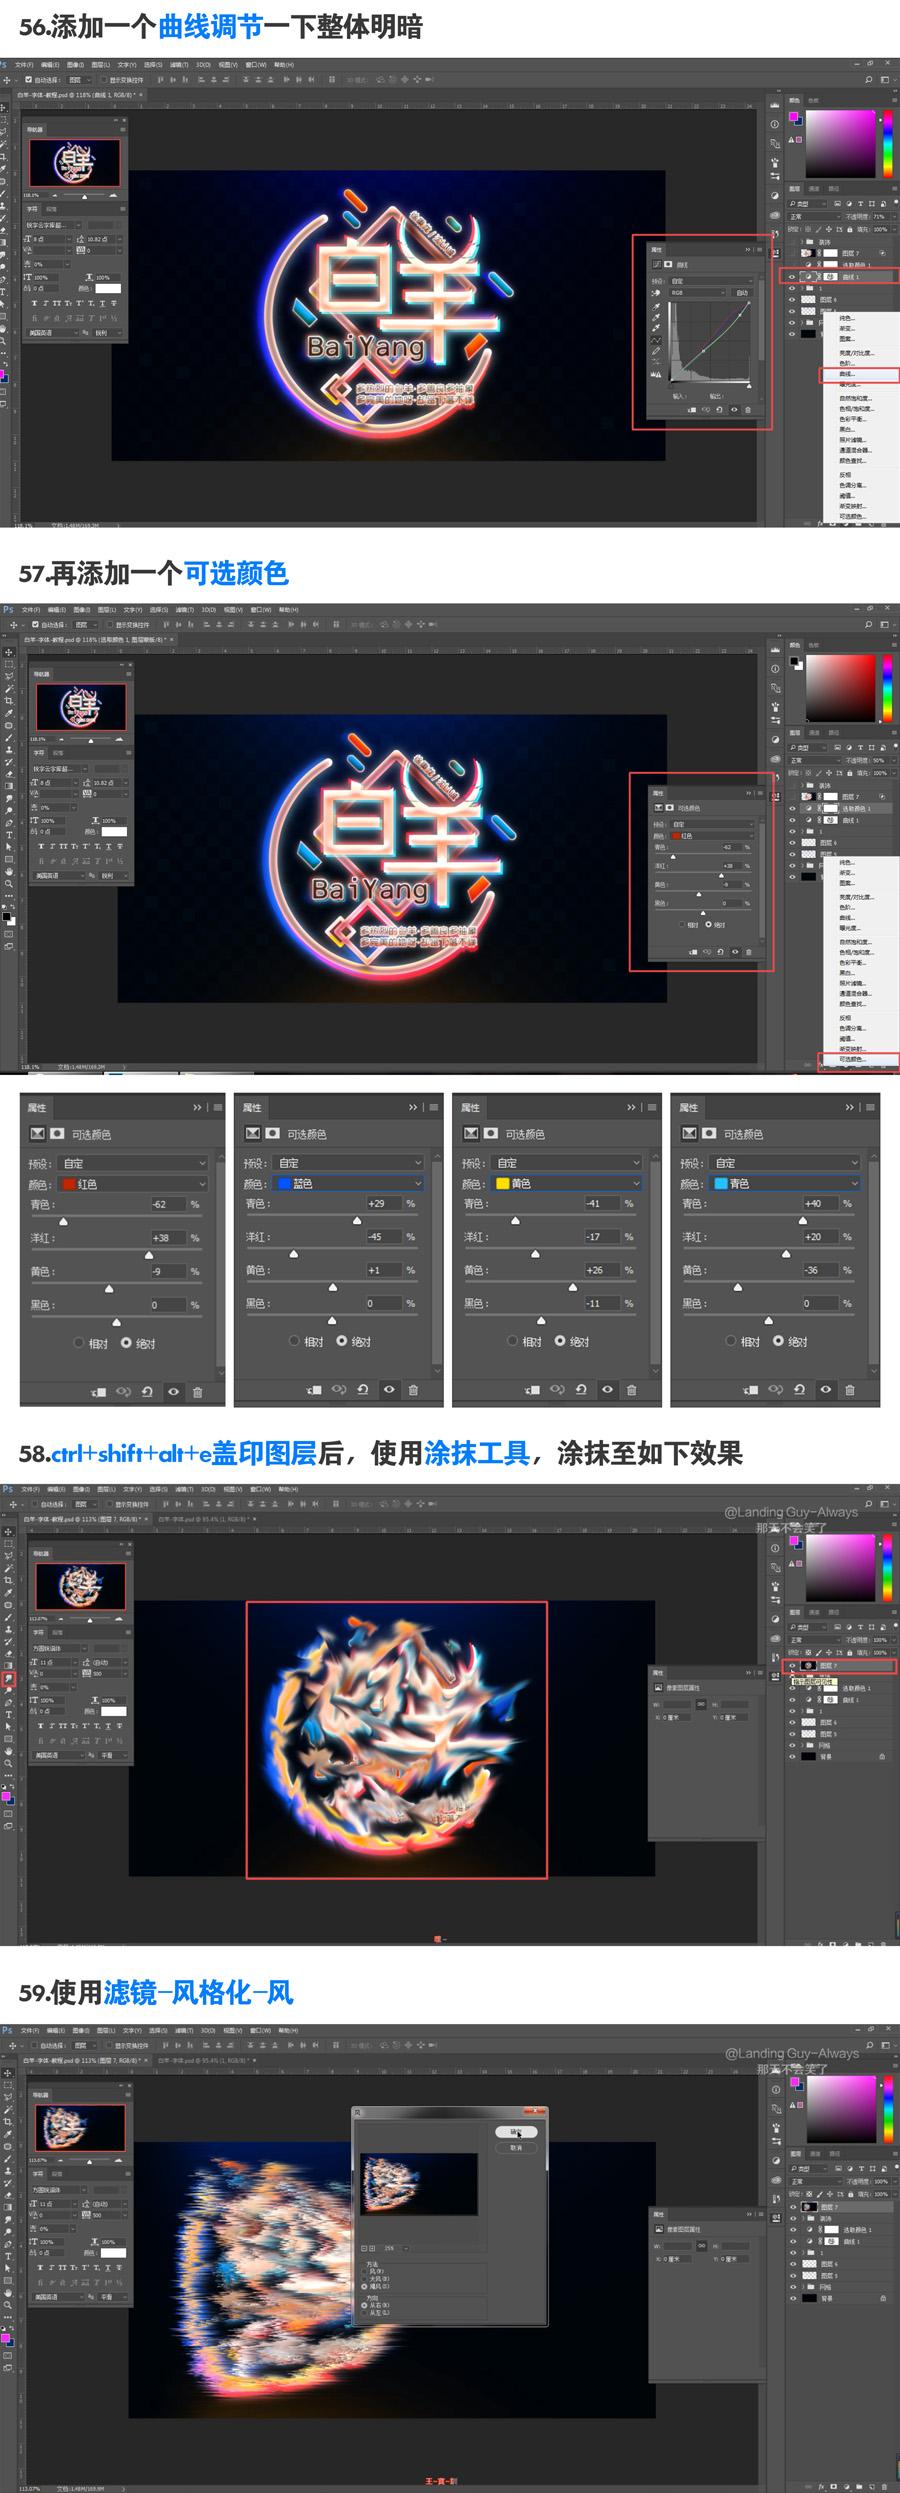This screenshot has height=2493, width=900.
Task: Open panel menu of enlarged Reds (红色) Properties panel
Action: [x=218, y=1107]
